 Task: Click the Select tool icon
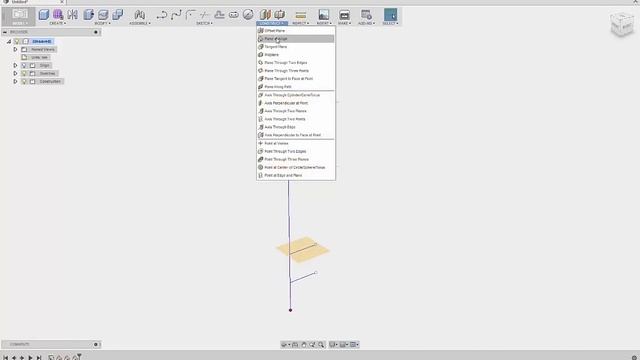(390, 15)
